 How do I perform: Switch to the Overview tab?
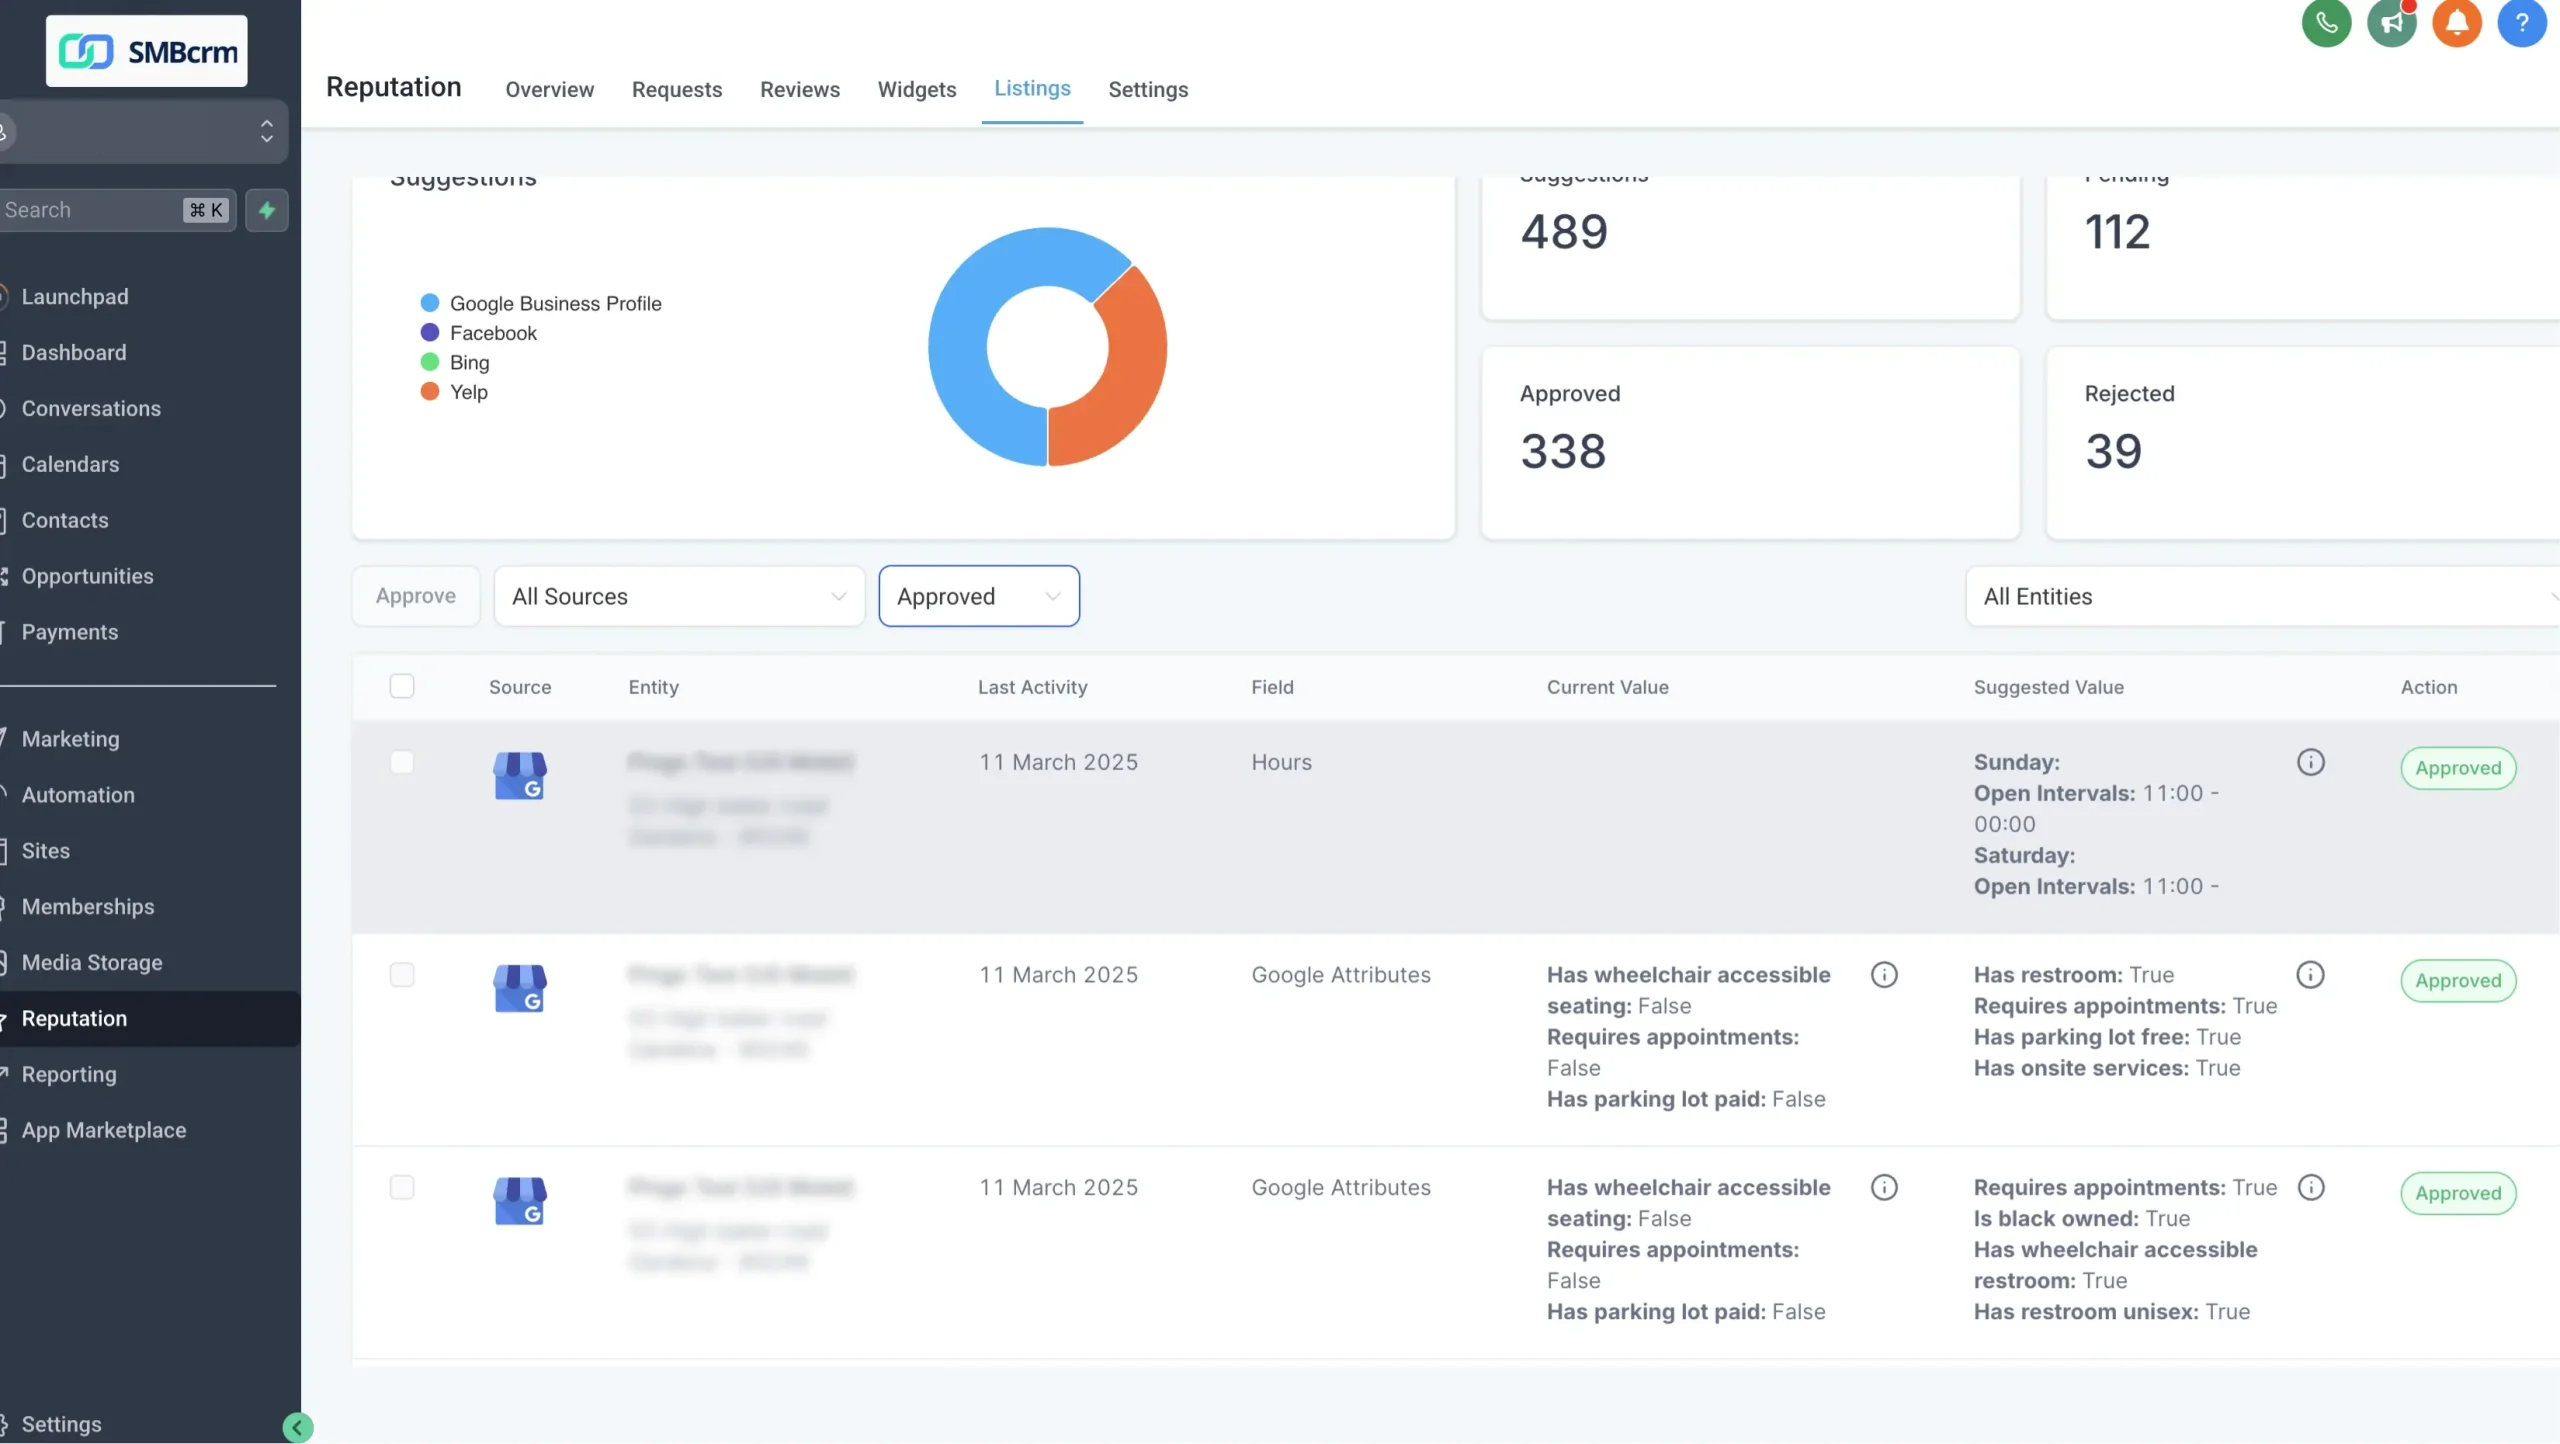[549, 90]
